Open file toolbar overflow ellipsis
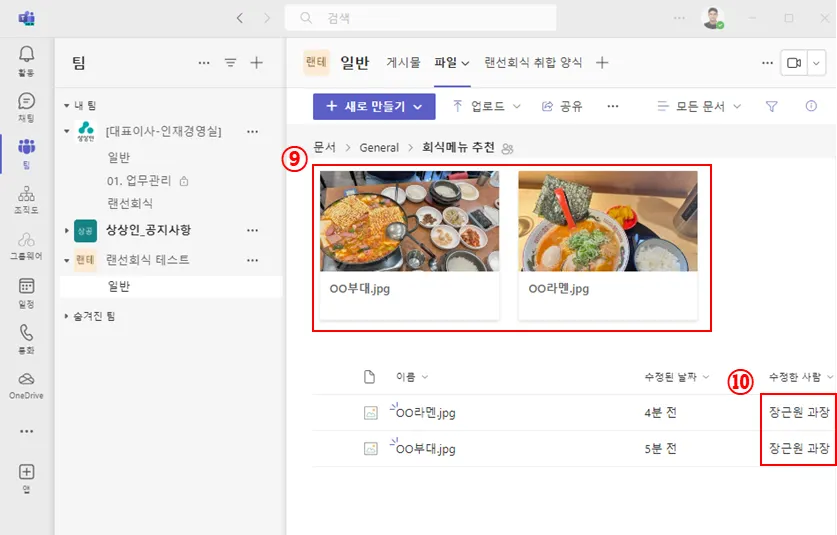Screen dimensions: 837x535 (x=613, y=106)
